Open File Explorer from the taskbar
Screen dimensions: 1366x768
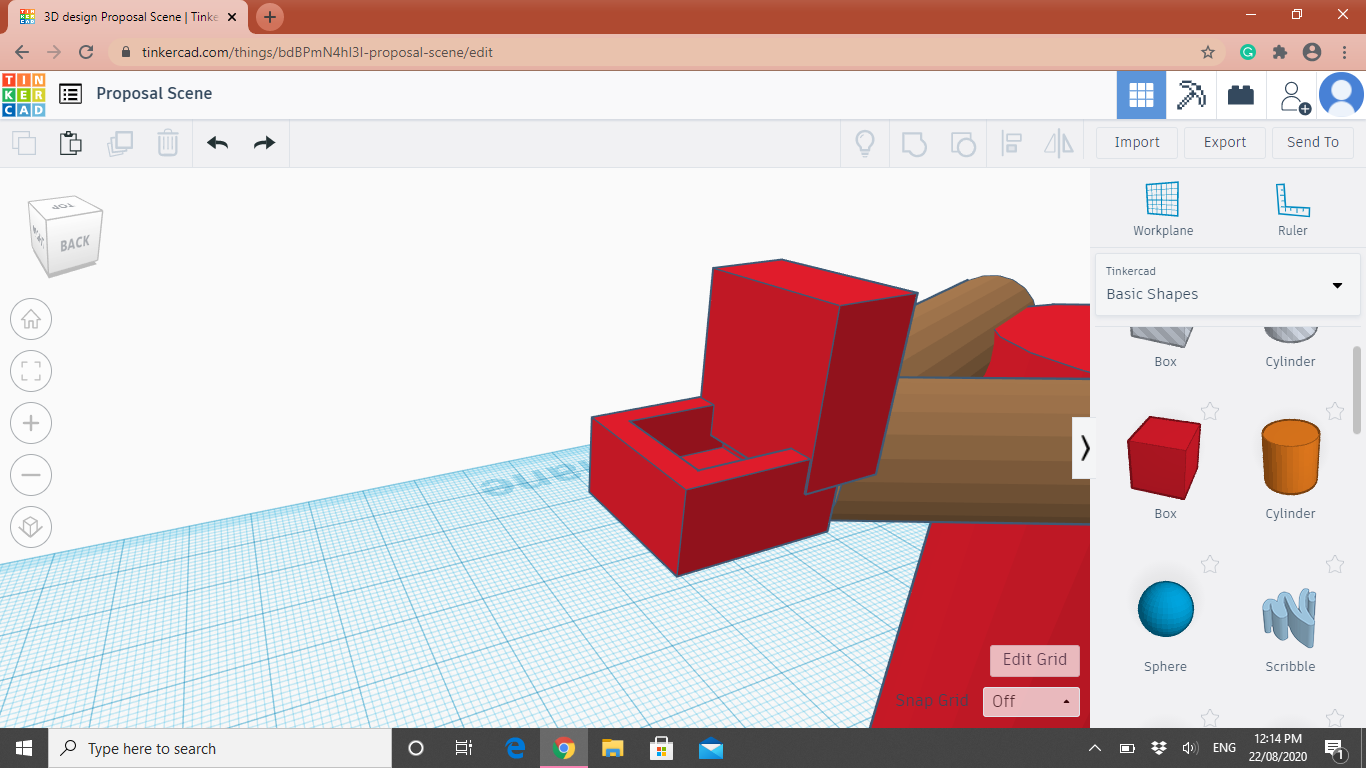[x=613, y=748]
